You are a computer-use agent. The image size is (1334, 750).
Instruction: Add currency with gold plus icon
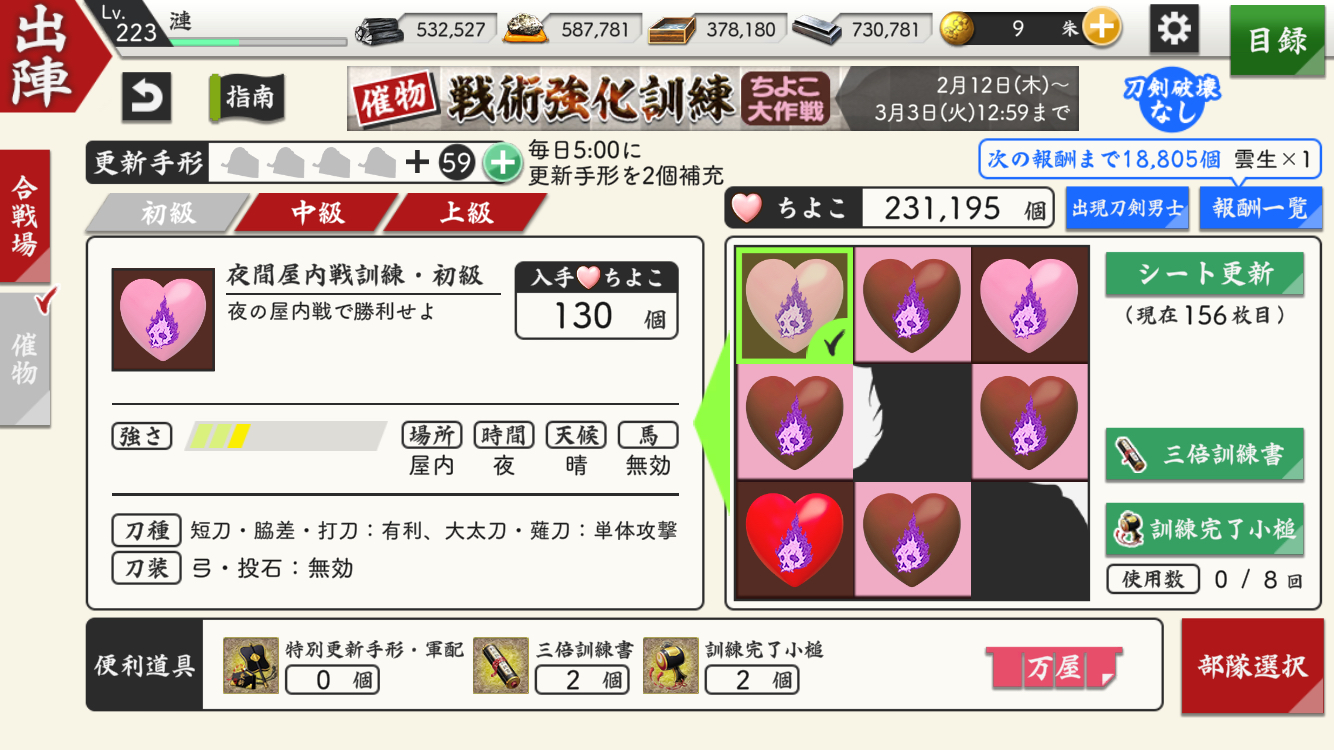coord(1101,29)
